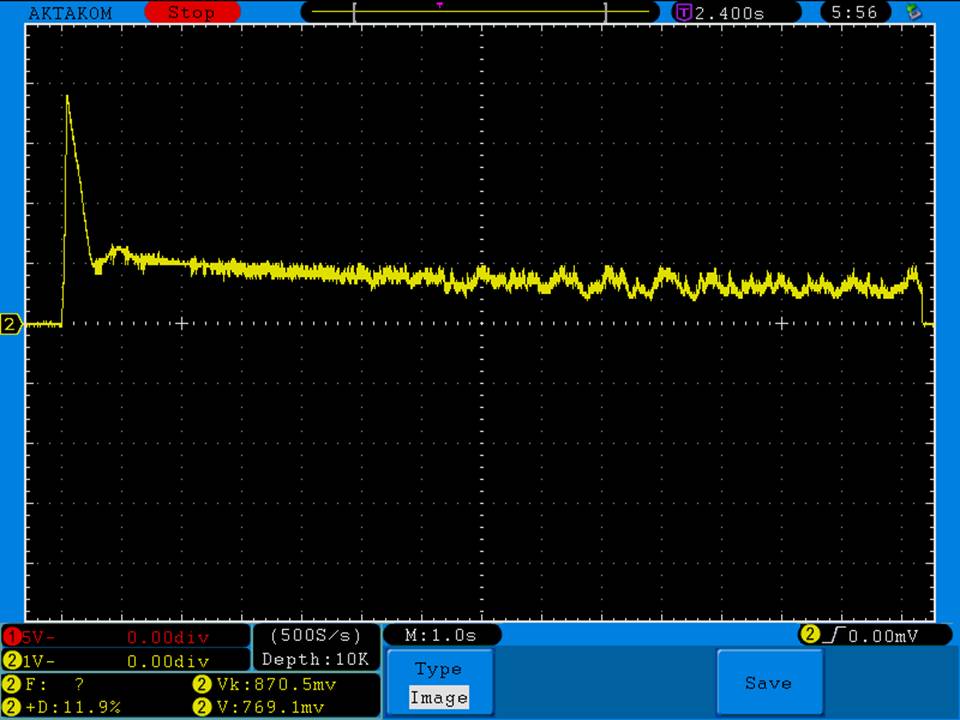Click the Depth:10K memory depth readout
The image size is (960, 720).
(315, 660)
